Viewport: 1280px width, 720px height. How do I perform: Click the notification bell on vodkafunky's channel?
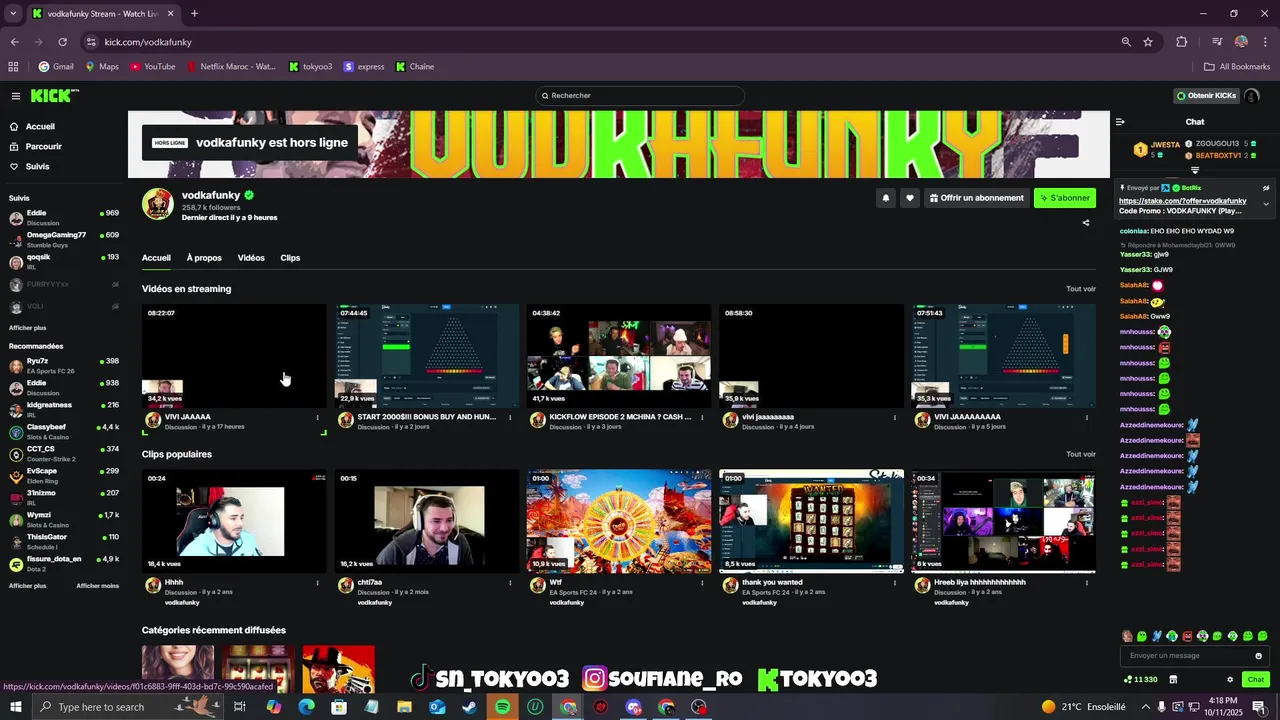pyautogui.click(x=885, y=198)
